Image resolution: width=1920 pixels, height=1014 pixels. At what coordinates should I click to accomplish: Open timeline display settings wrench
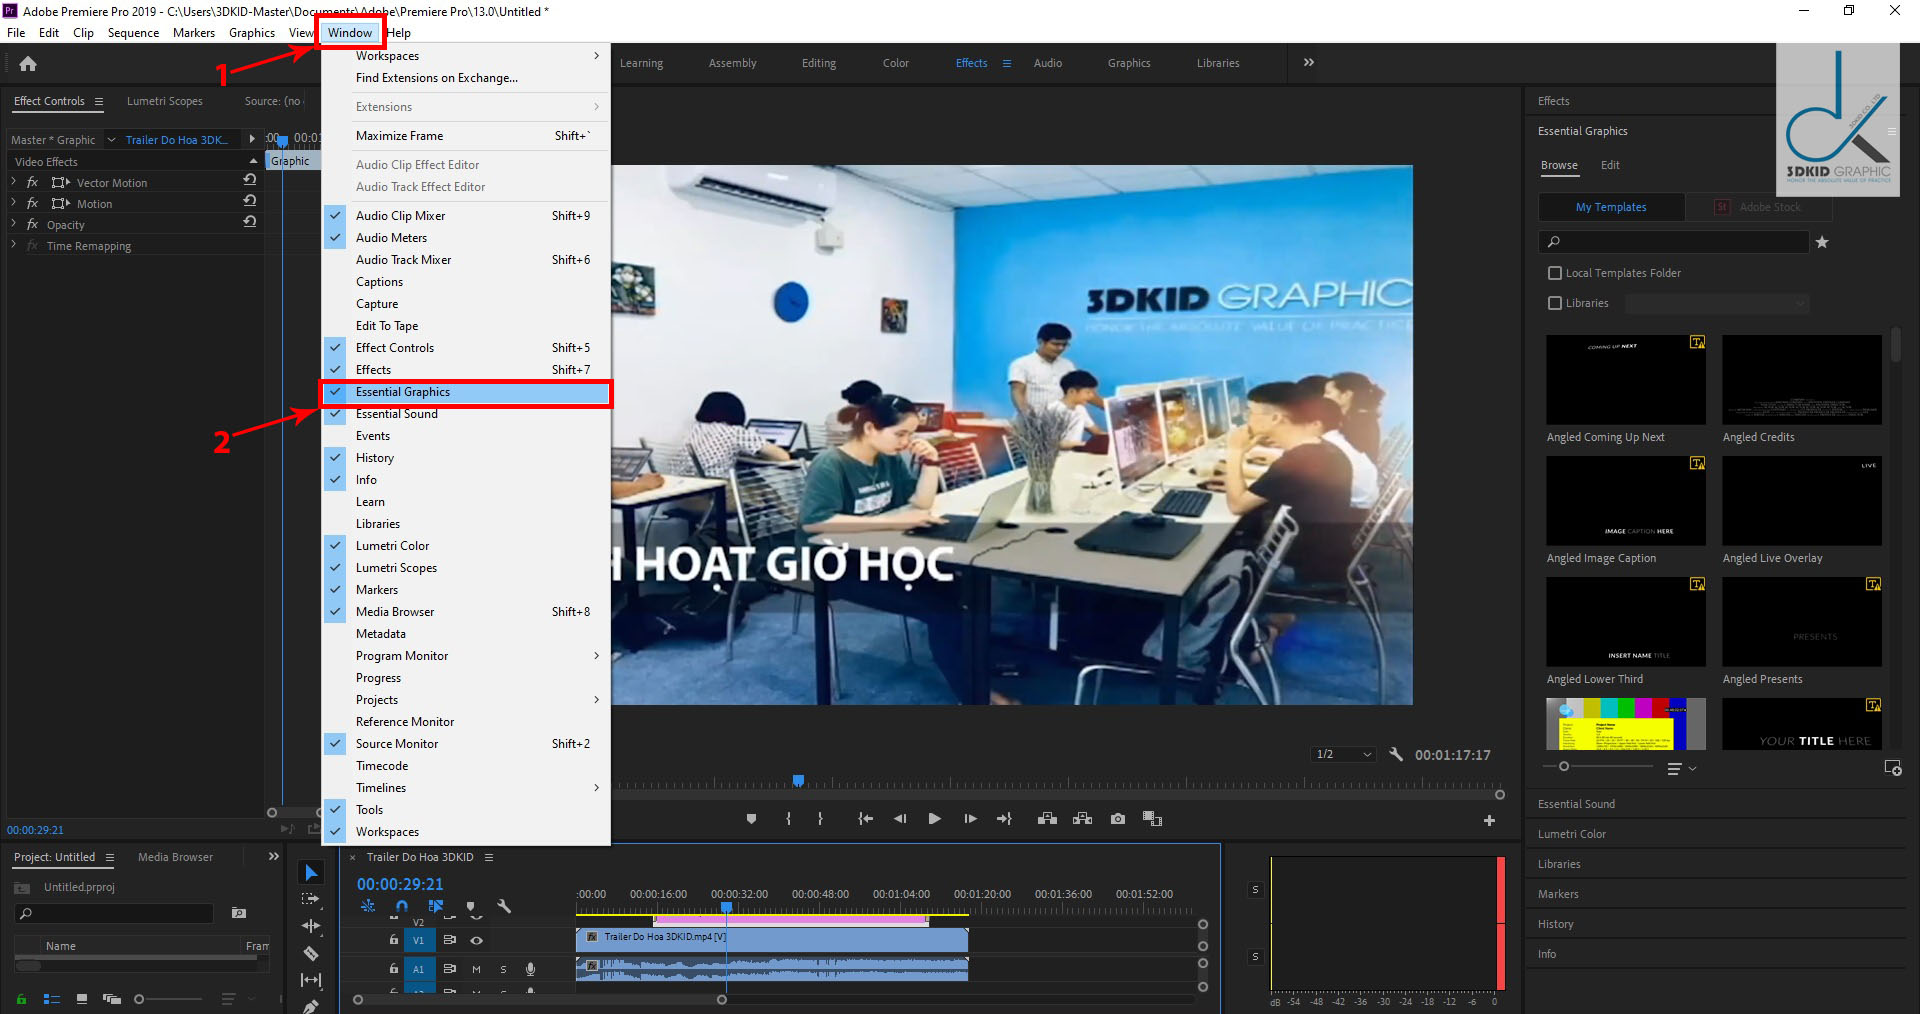click(504, 907)
